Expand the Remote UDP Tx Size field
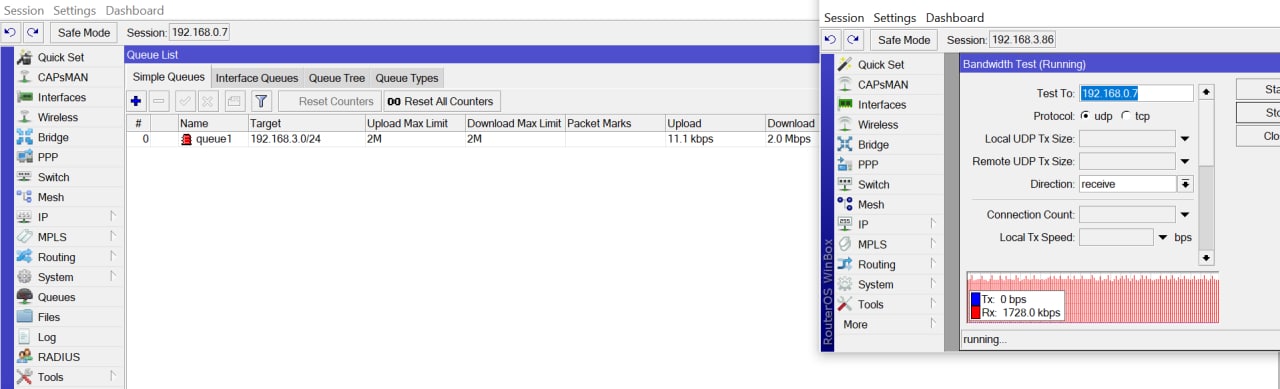This screenshot has height=389, width=1280. pos(1184,162)
